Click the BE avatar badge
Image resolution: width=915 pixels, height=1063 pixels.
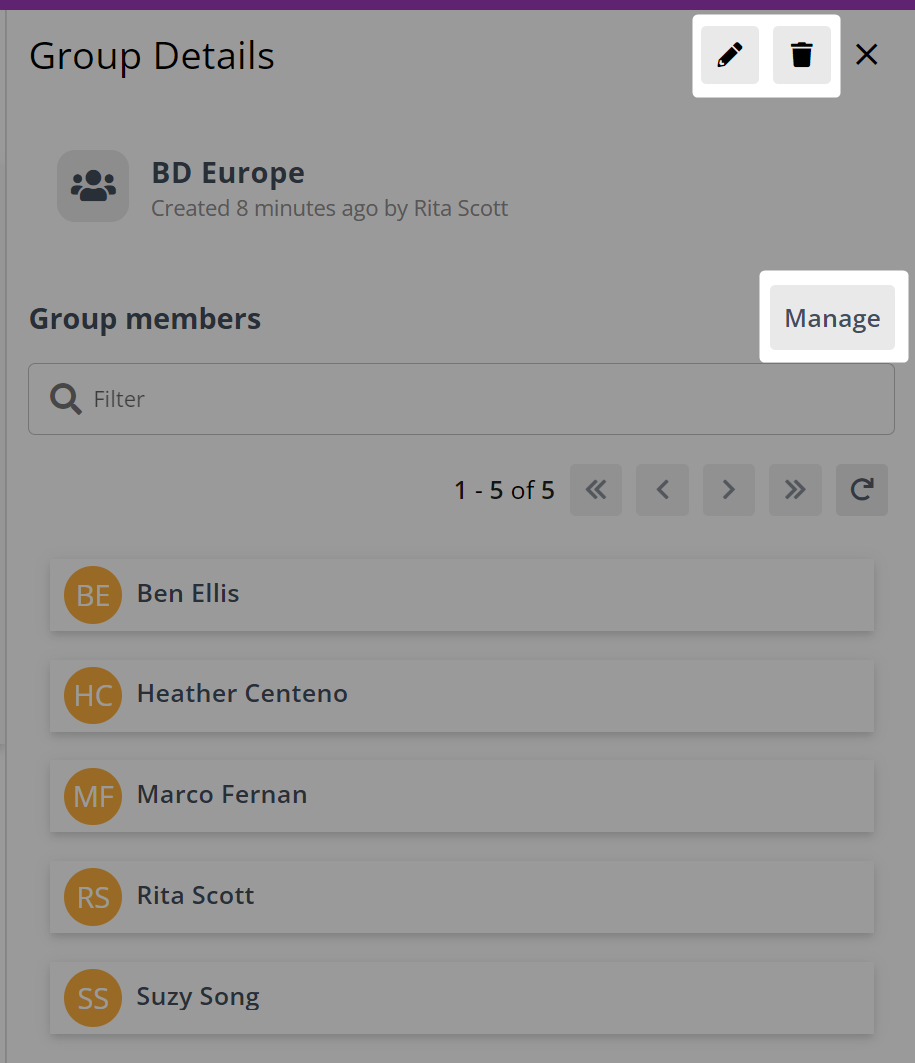pyautogui.click(x=93, y=595)
